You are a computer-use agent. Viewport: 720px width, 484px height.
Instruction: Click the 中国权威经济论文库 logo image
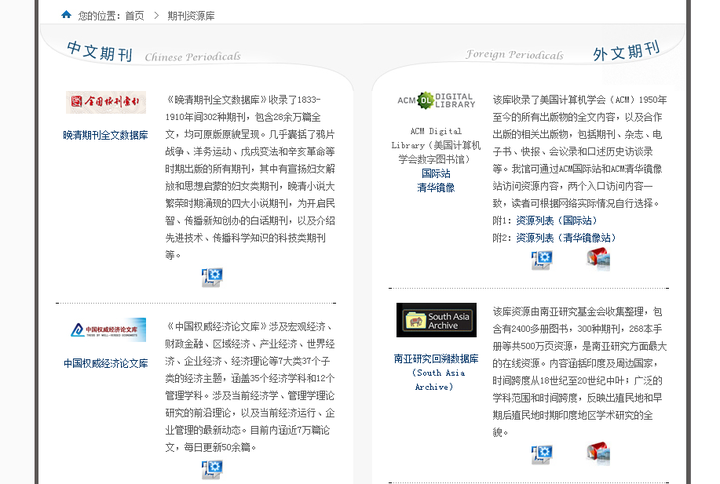point(106,330)
